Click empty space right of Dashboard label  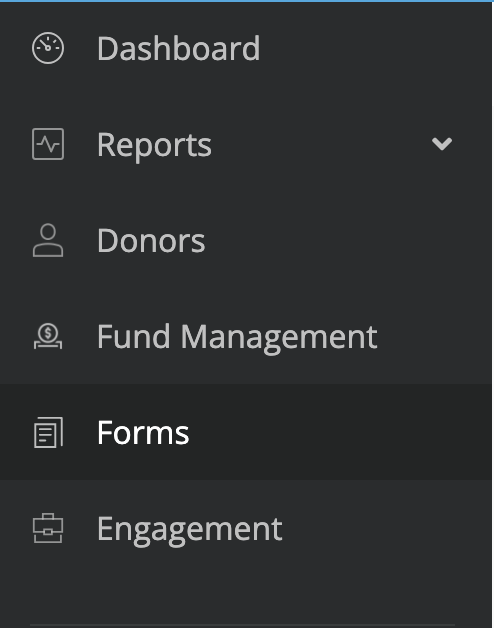pos(373,48)
